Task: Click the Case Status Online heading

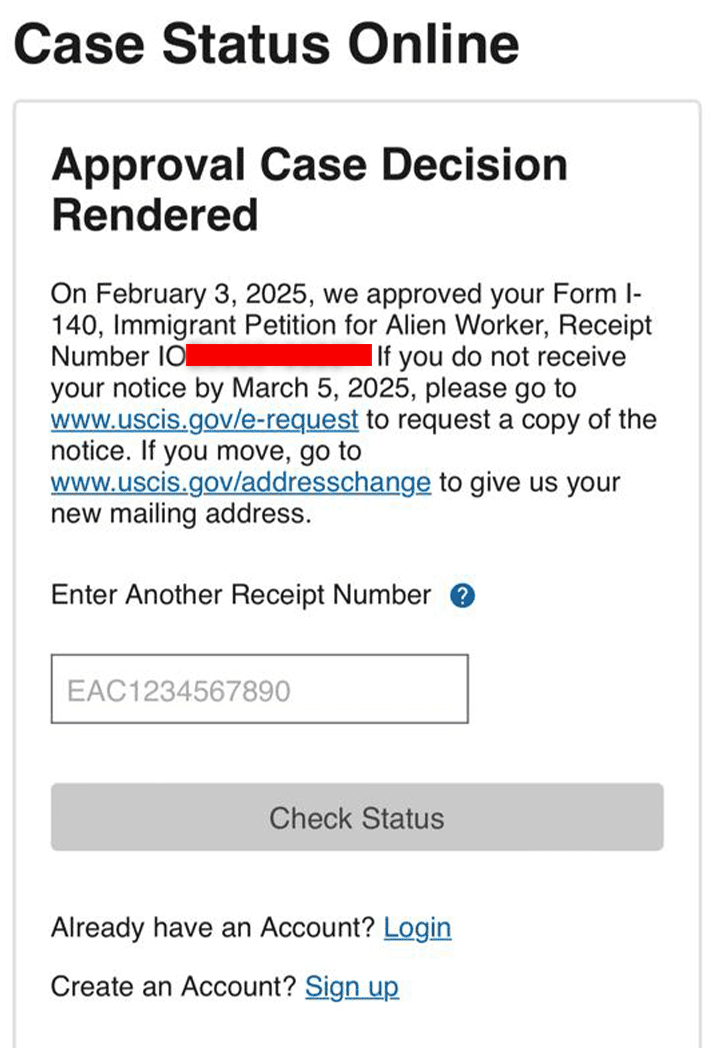Action: (x=266, y=43)
